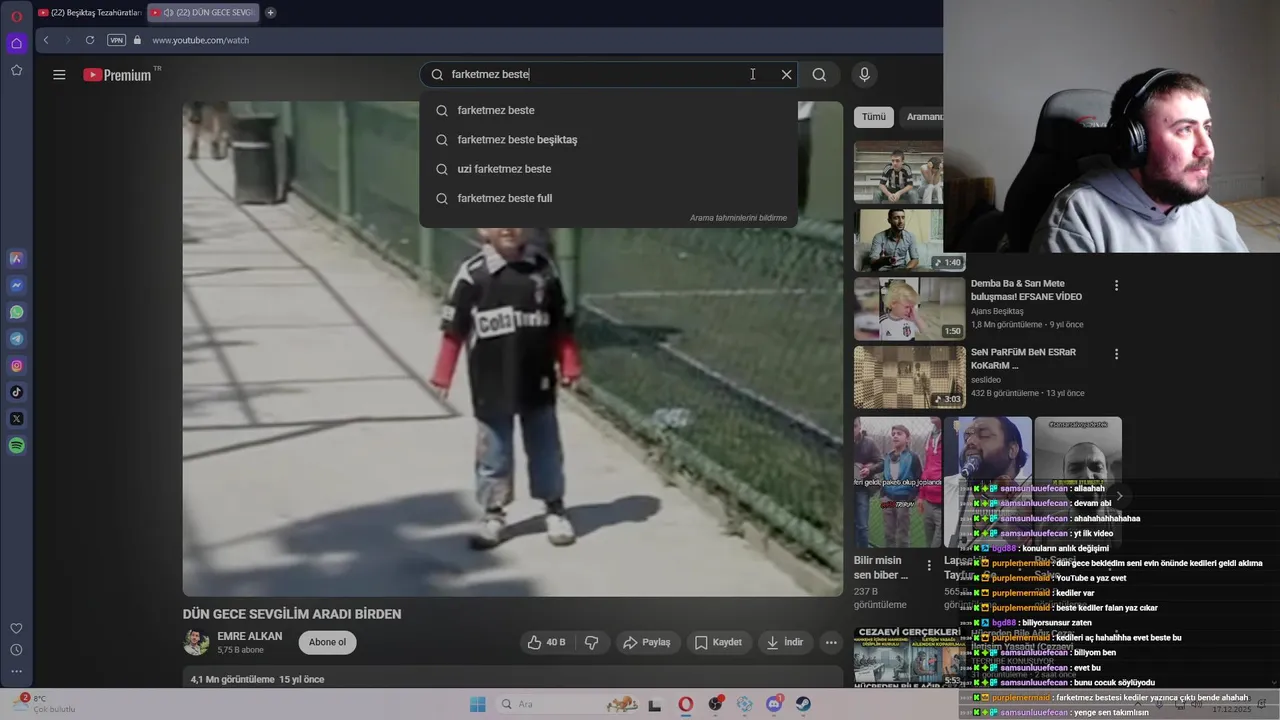Open Opera from the Windows taskbar
1280x720 pixels.
coord(685,704)
